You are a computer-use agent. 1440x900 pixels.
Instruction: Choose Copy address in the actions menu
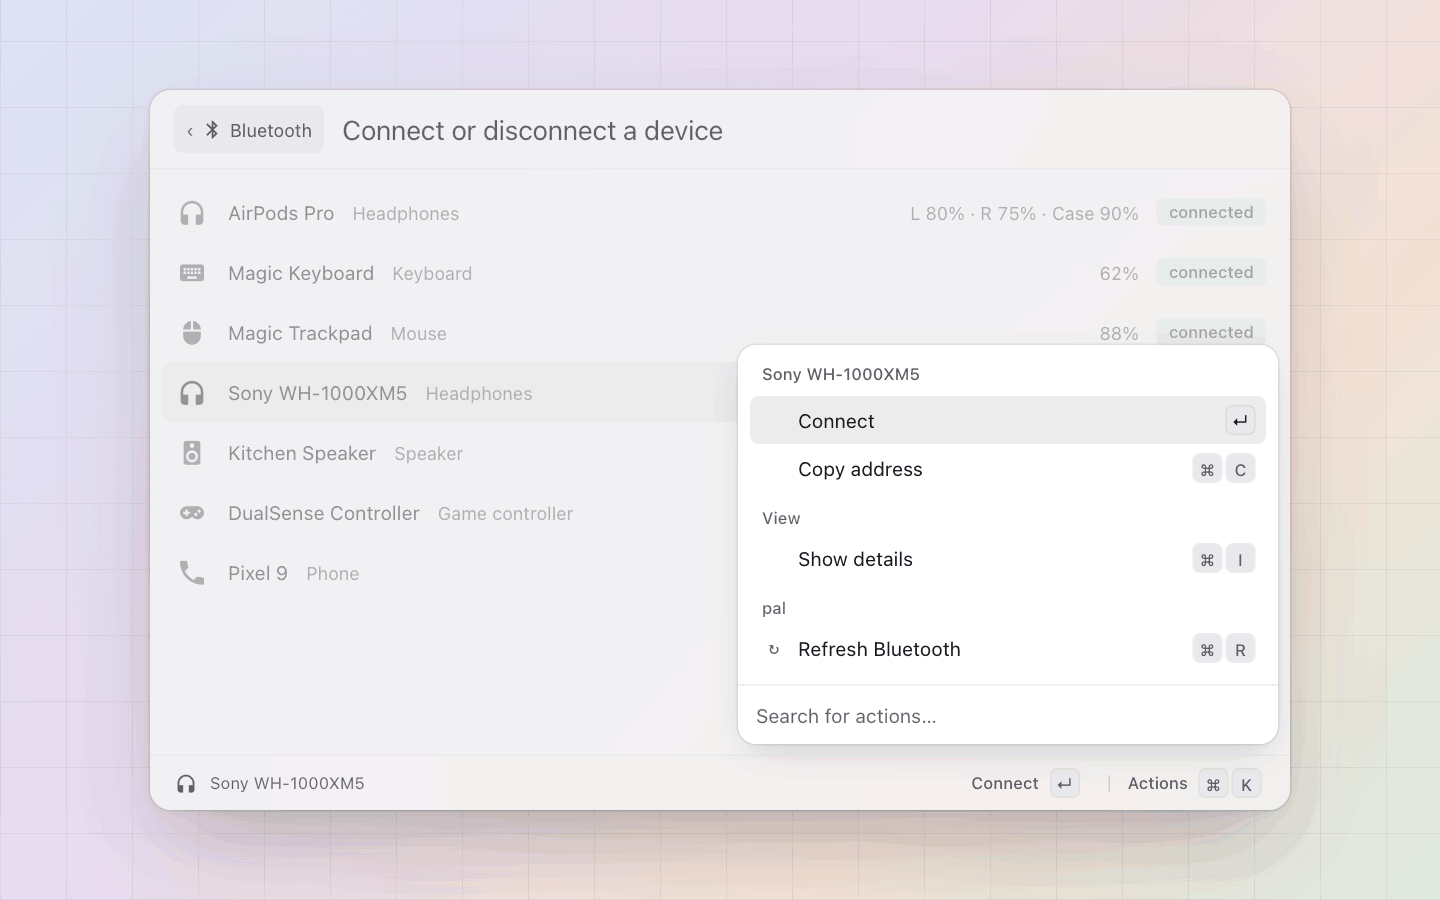(x=1008, y=470)
